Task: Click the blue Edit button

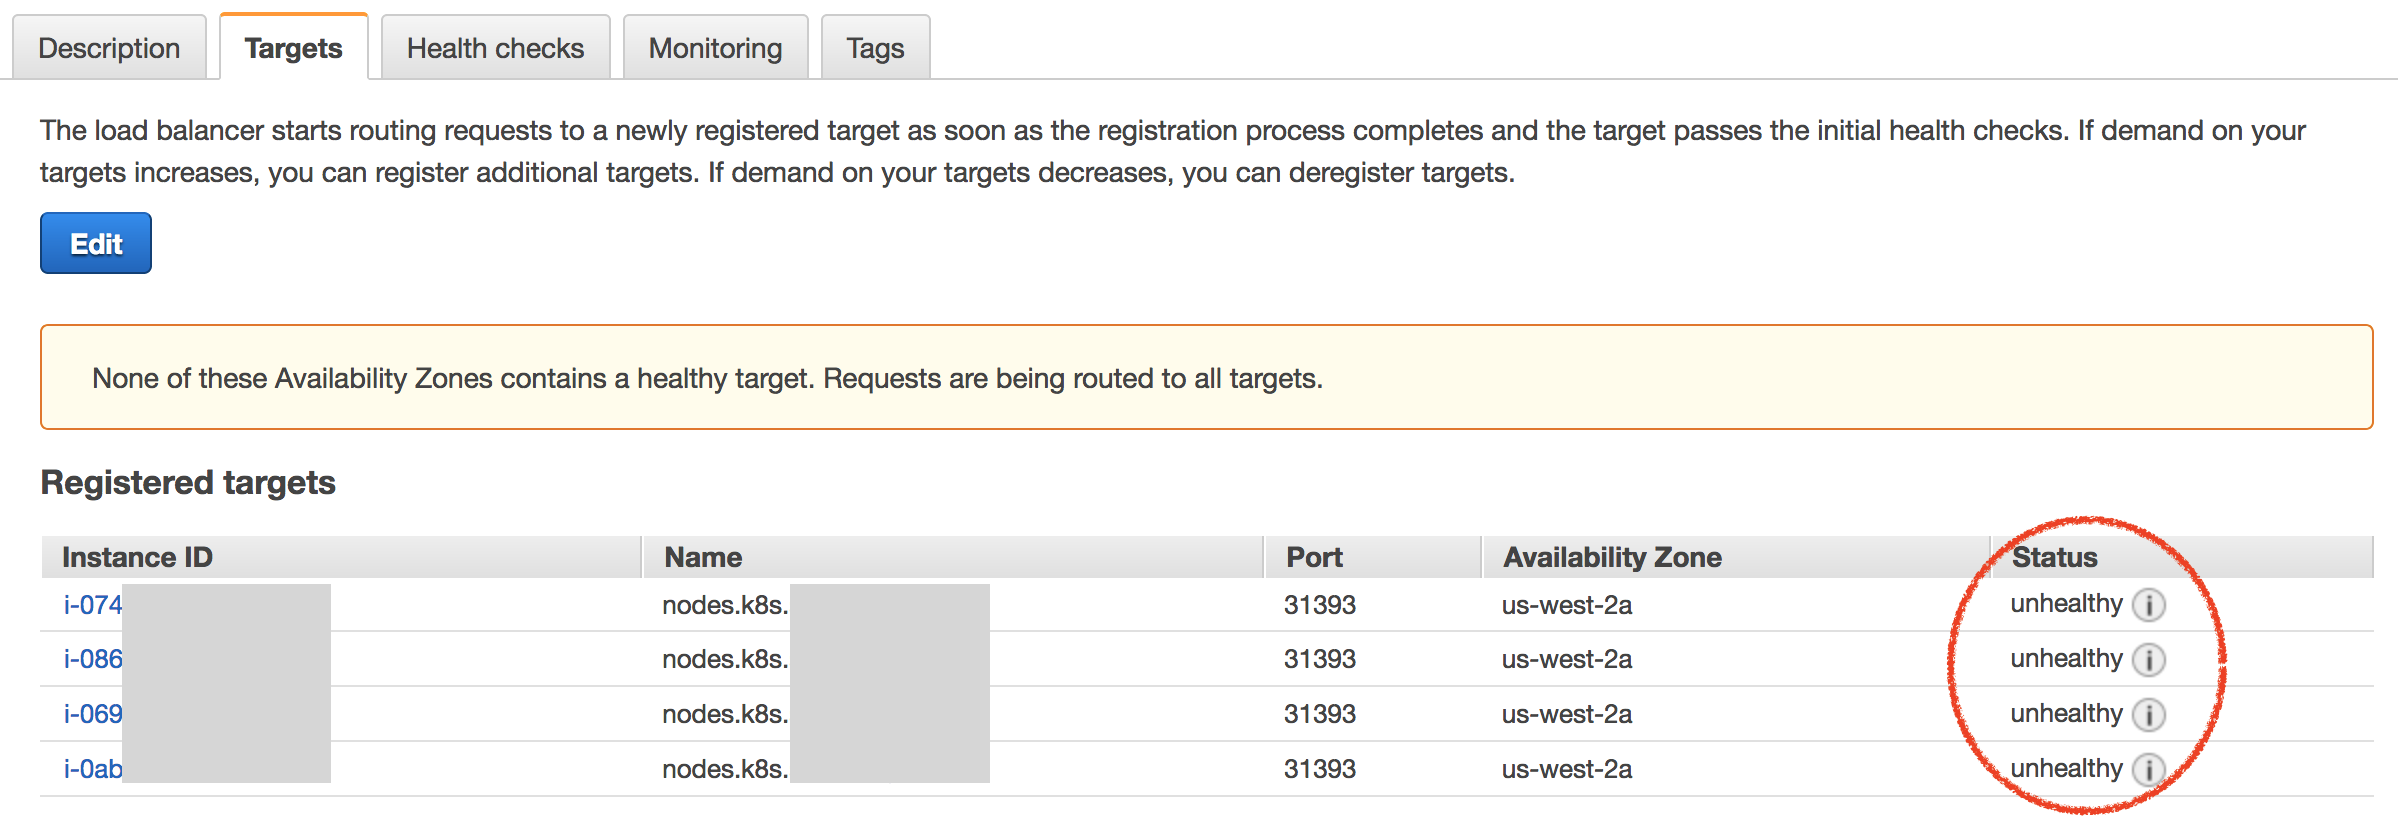Action: click(96, 243)
